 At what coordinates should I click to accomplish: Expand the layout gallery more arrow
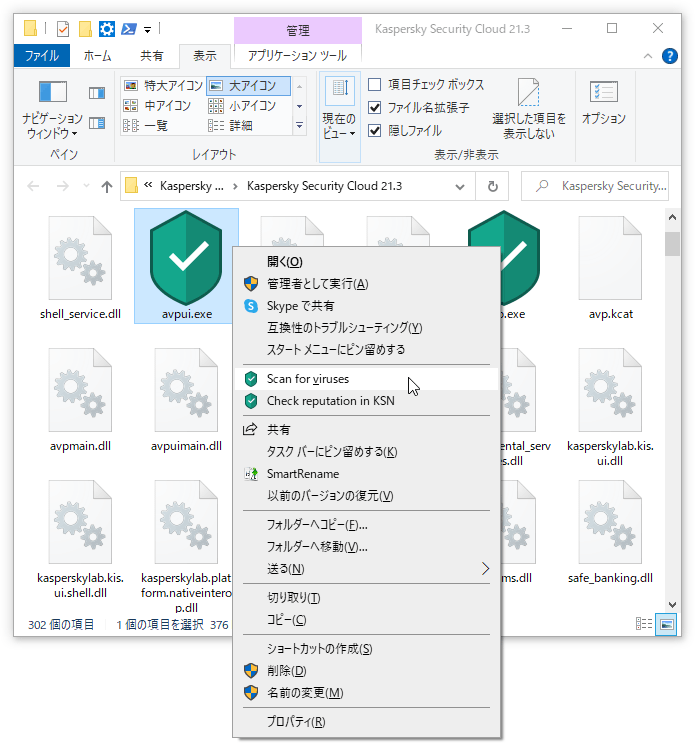click(x=299, y=126)
